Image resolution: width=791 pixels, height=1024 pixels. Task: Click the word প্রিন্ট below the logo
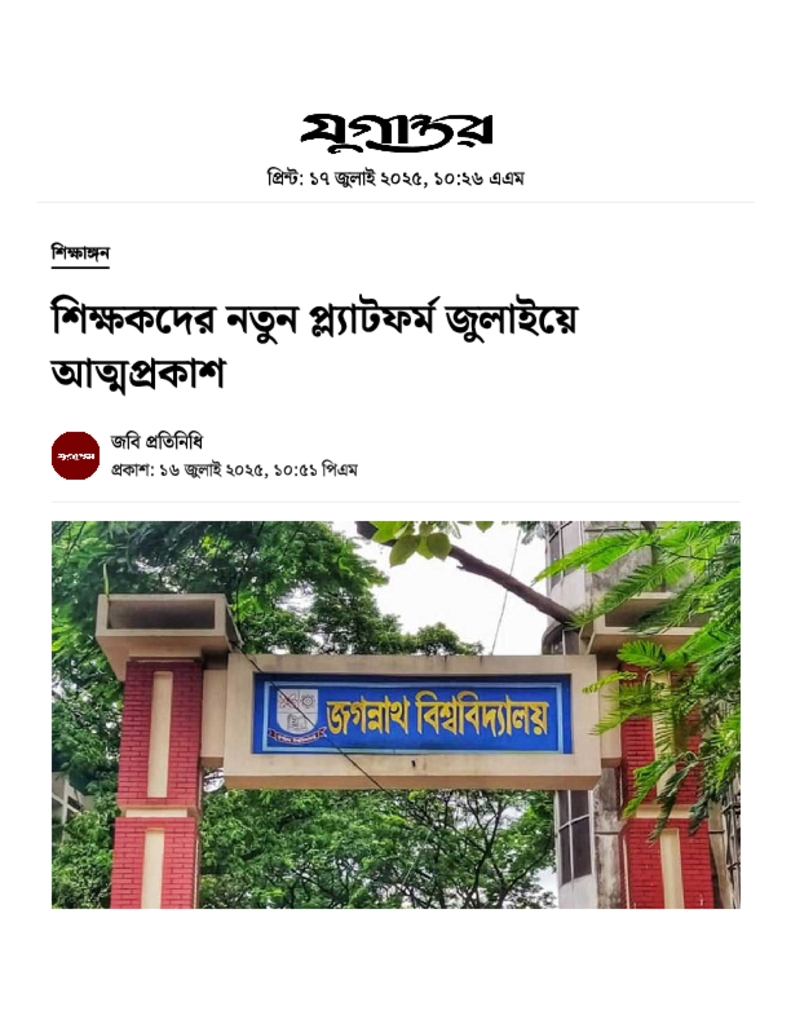283,178
